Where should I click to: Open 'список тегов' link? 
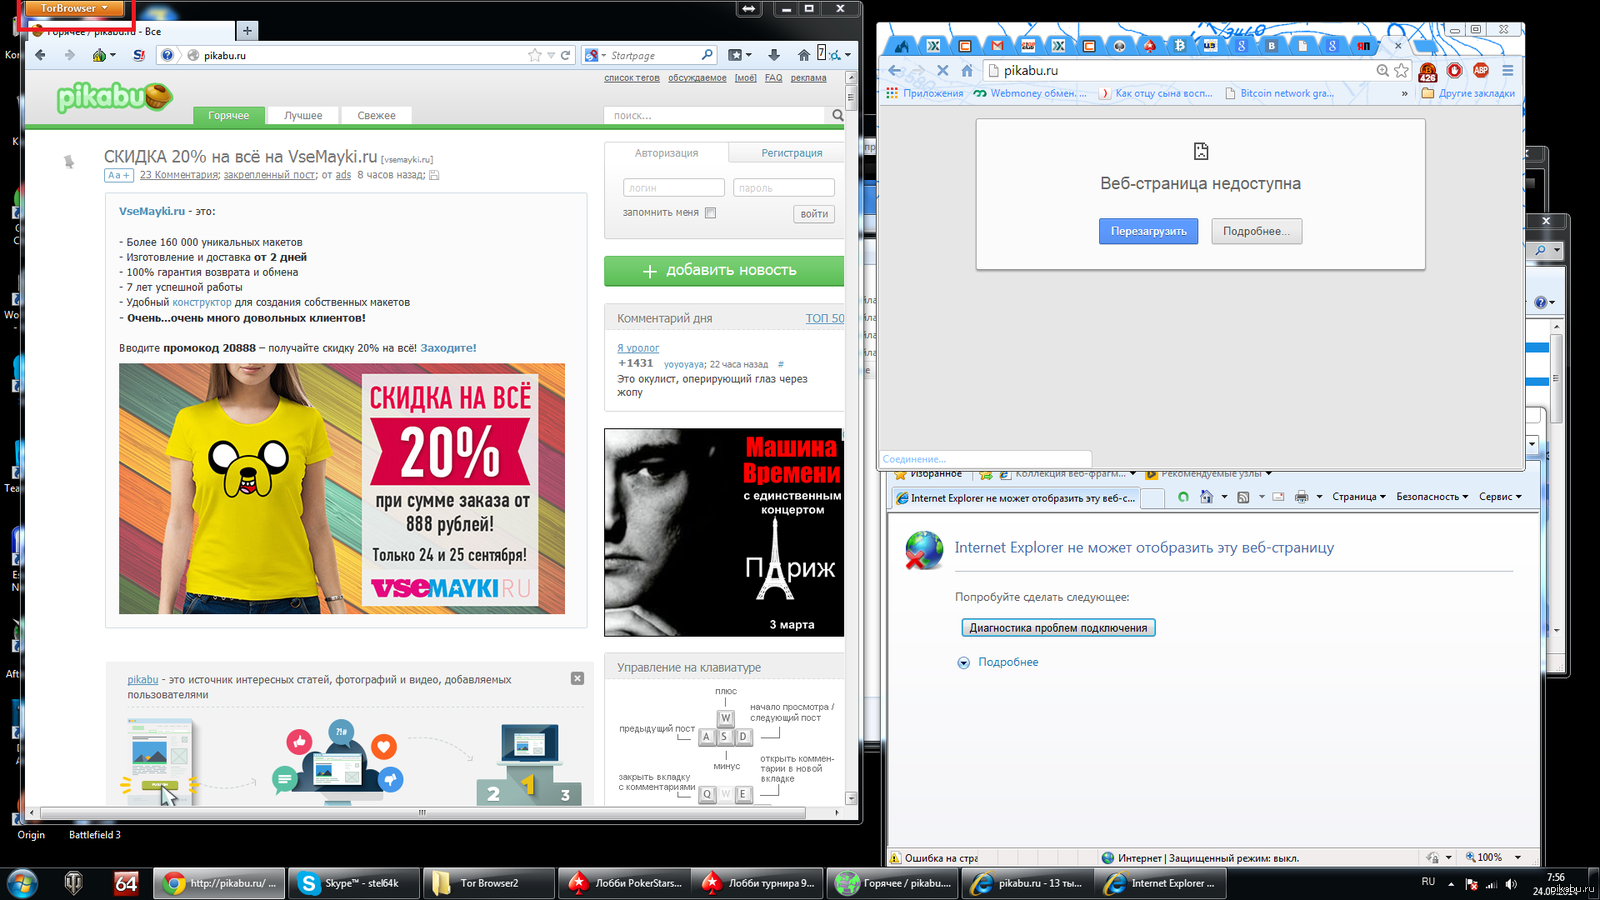(x=632, y=78)
